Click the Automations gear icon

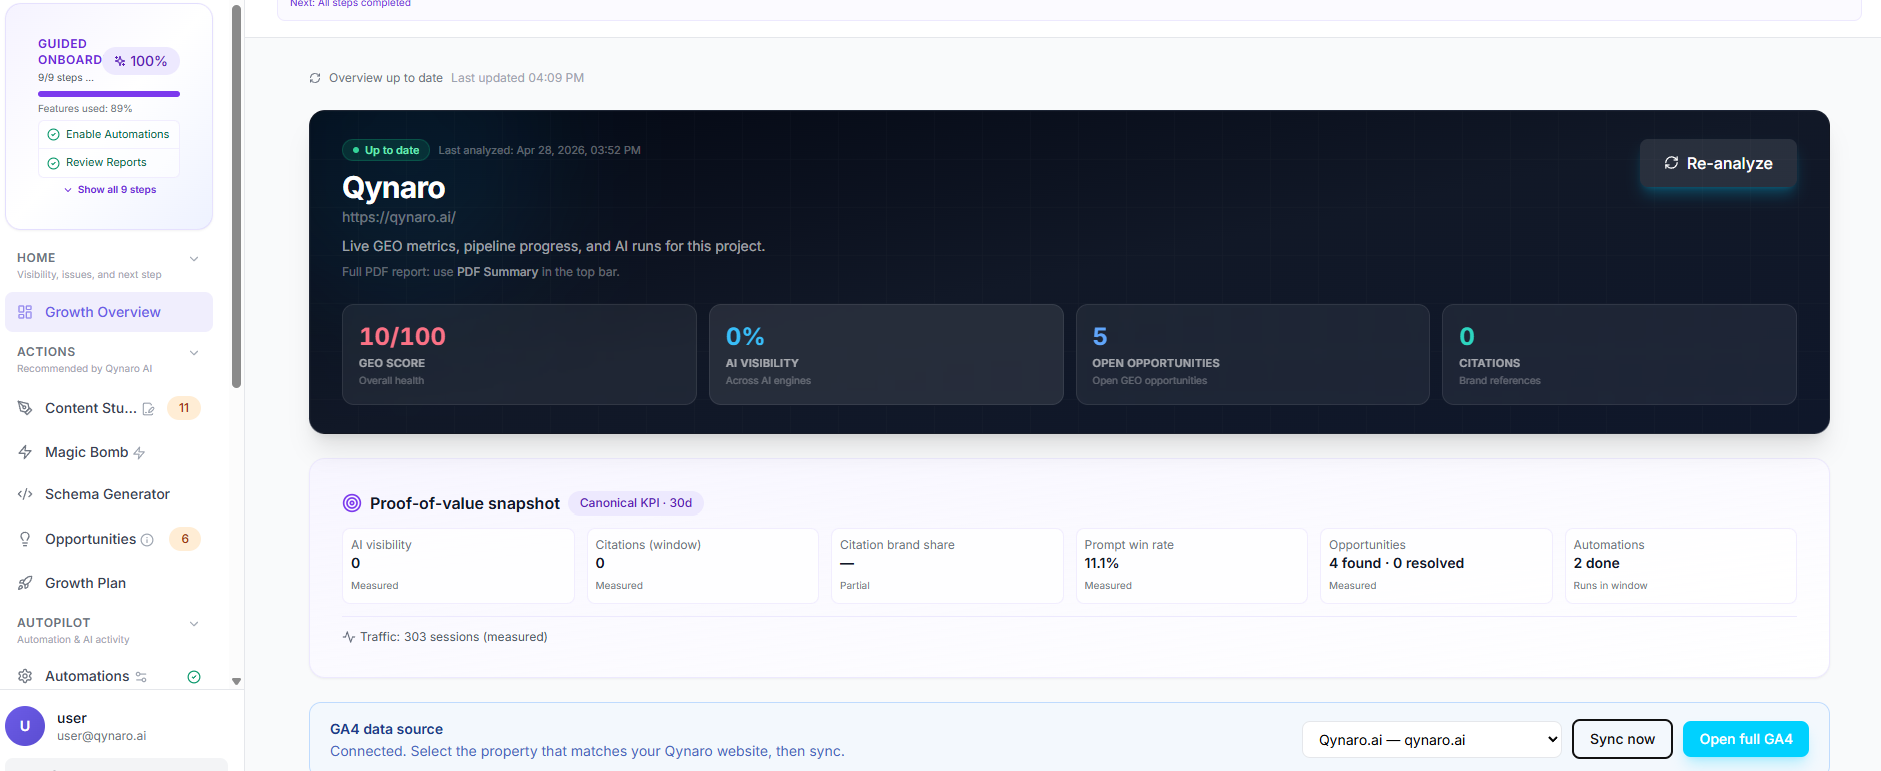[25, 676]
